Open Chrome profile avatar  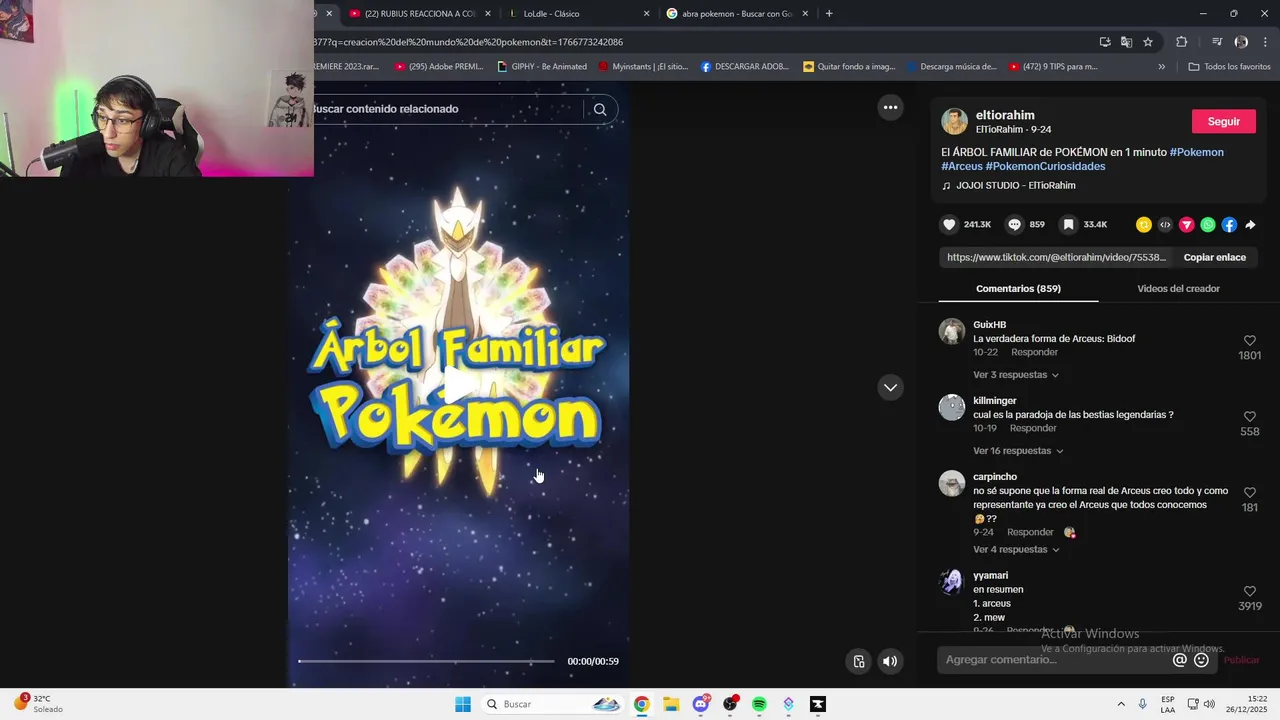(1241, 42)
